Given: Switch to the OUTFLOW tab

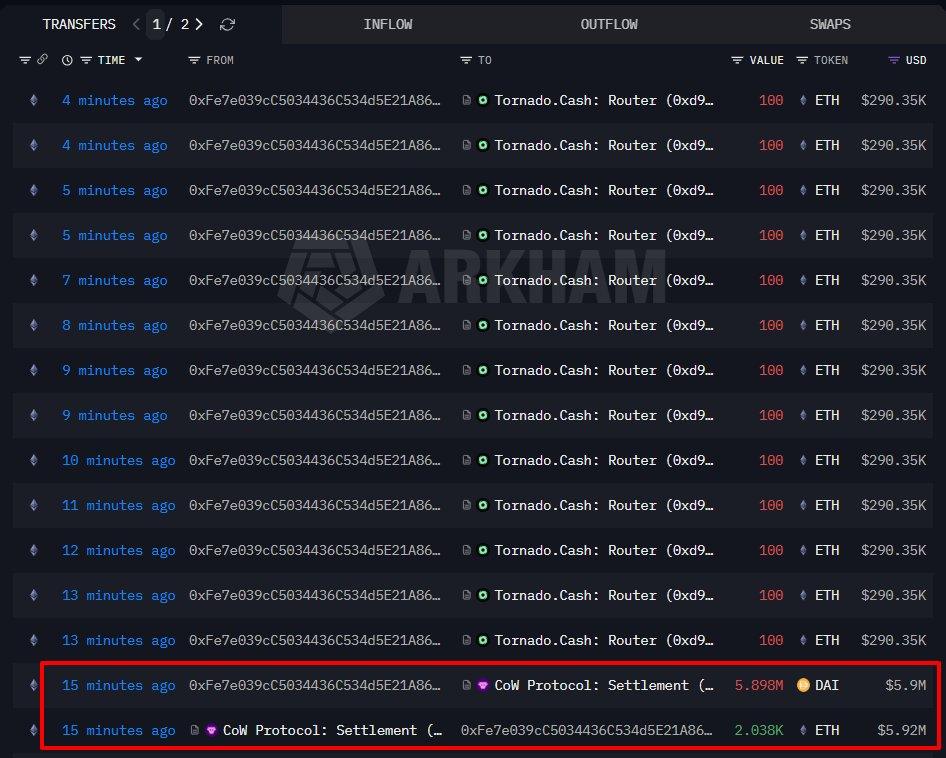Looking at the screenshot, I should pyautogui.click(x=609, y=24).
